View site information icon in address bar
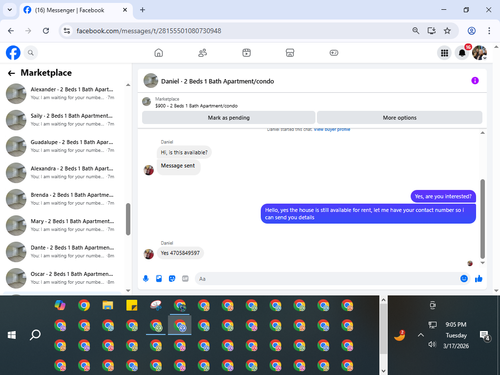 pos(67,31)
